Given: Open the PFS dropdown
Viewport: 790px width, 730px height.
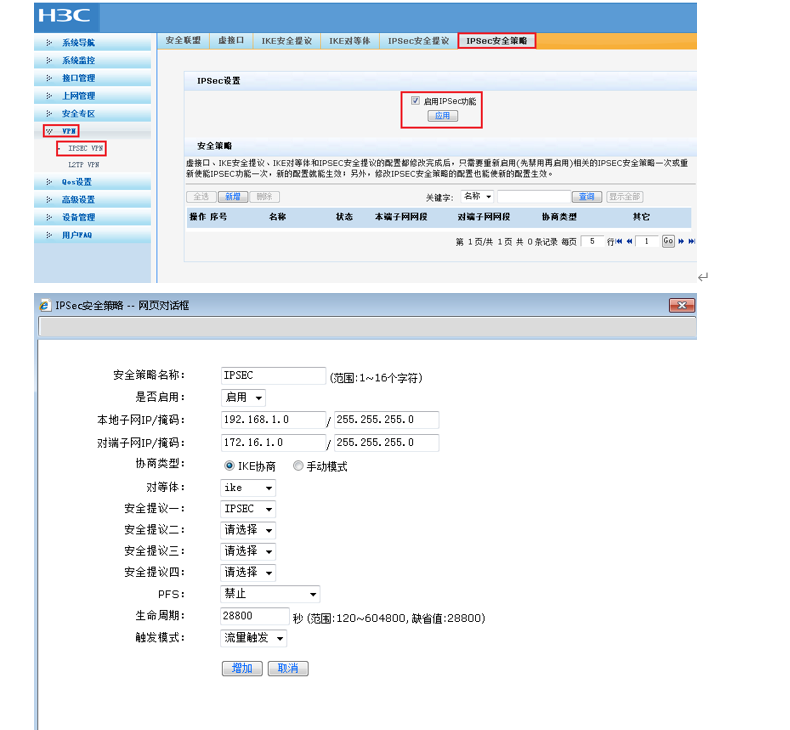Looking at the screenshot, I should click(271, 594).
